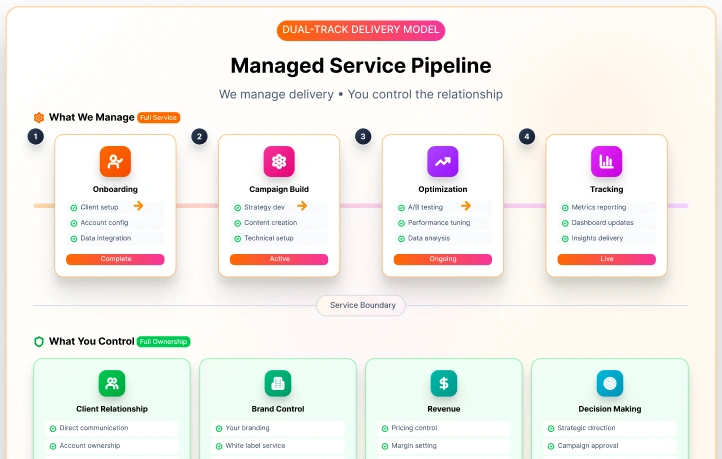Click the Full Service badge

[159, 117]
